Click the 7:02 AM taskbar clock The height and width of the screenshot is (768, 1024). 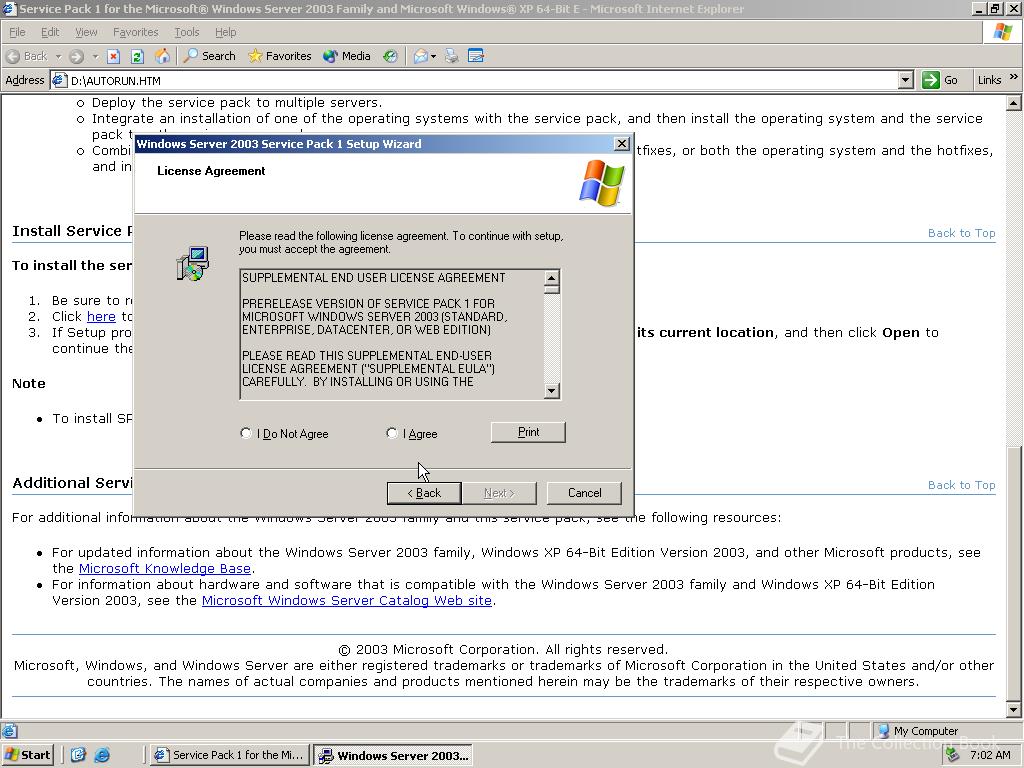pos(990,755)
